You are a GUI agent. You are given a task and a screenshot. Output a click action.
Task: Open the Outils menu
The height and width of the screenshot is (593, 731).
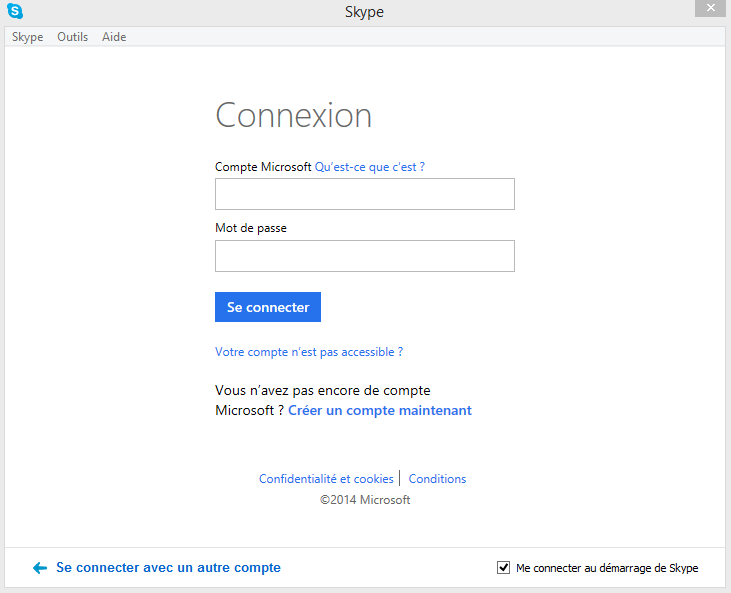72,37
